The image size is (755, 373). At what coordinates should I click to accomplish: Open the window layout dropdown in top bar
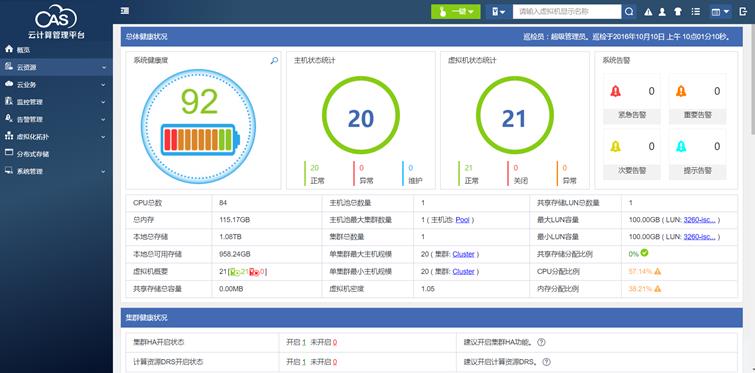(720, 12)
